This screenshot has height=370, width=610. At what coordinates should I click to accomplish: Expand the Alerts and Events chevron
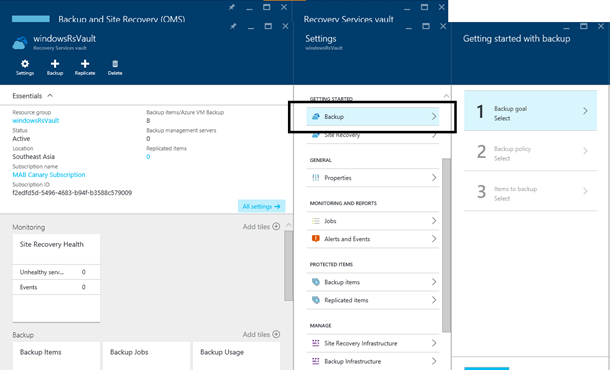click(x=434, y=239)
